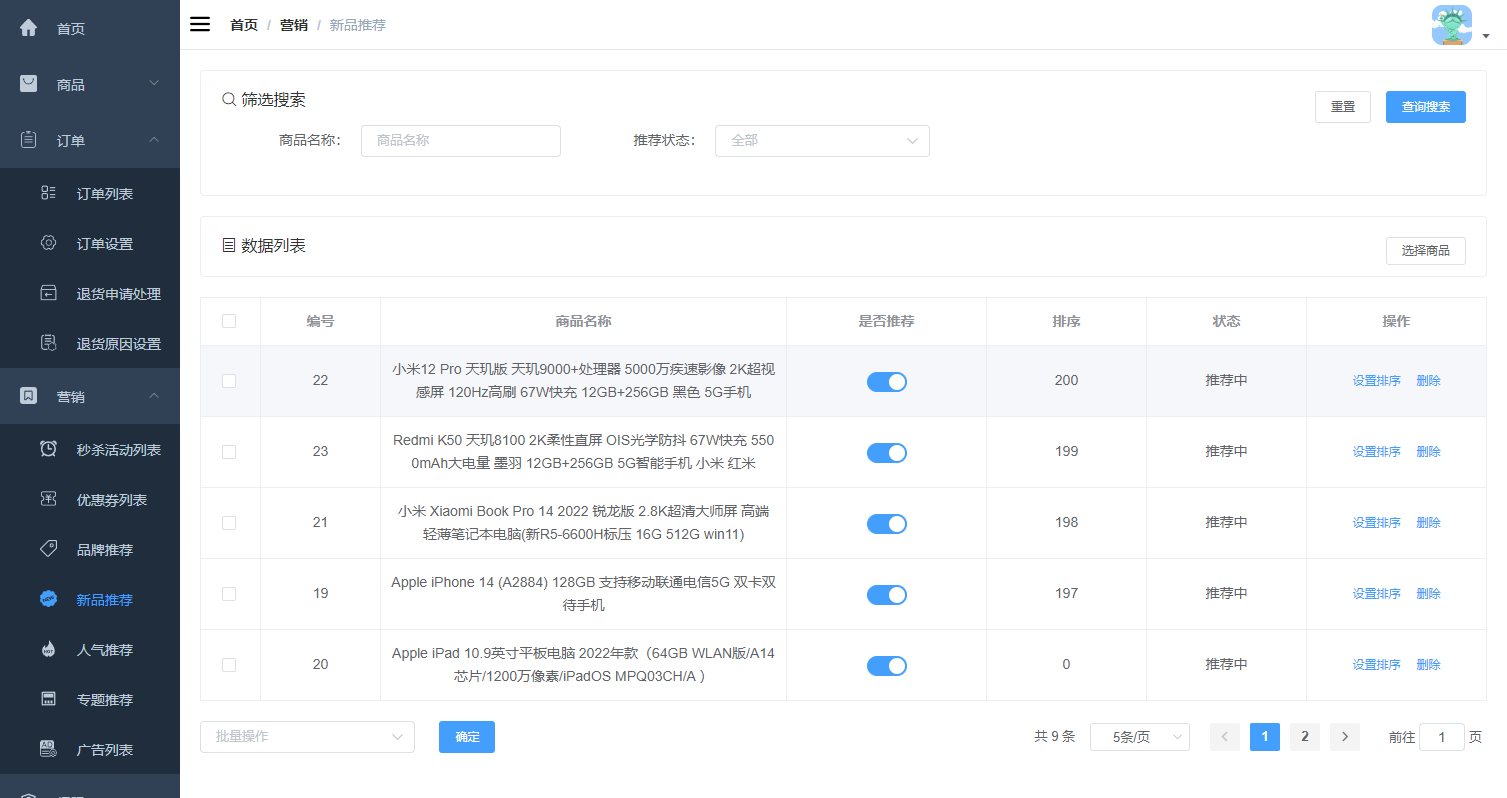Click 首页 in breadcrumb

coord(244,25)
